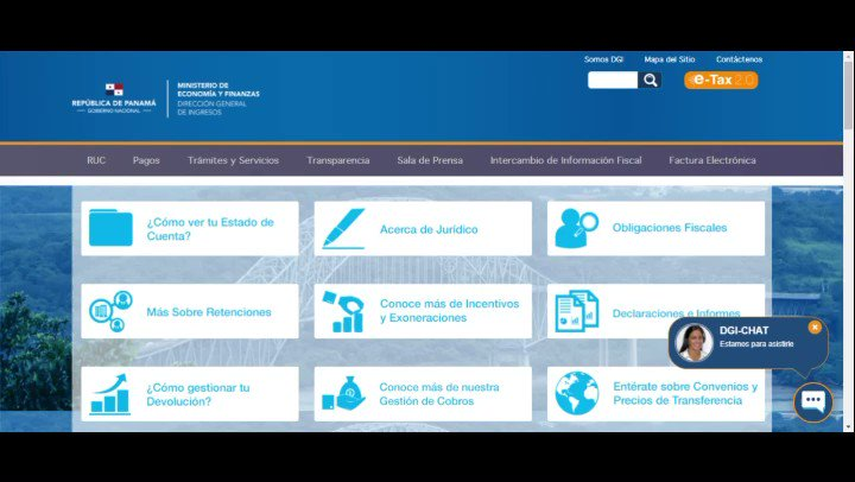
Task: Click the money bag Gestión de Cobros icon
Action: (343, 394)
